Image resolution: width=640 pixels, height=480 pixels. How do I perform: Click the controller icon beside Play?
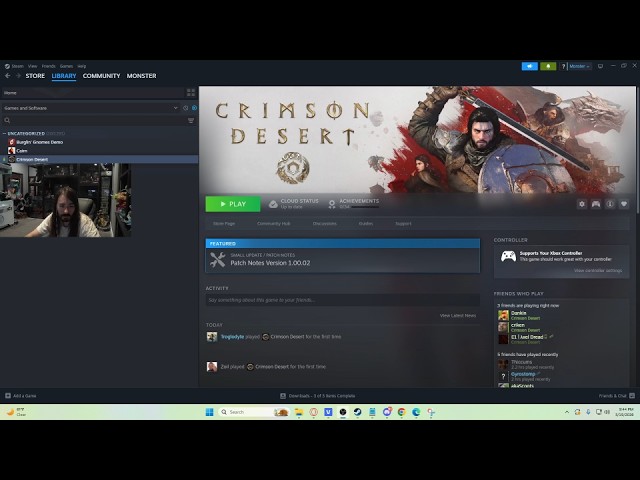(596, 204)
